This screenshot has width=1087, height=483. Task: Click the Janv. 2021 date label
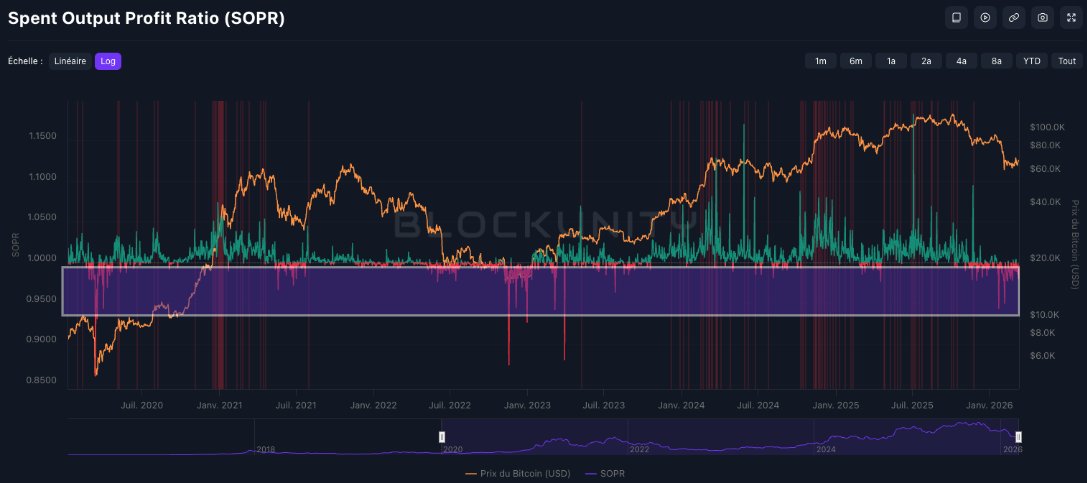(x=218, y=405)
